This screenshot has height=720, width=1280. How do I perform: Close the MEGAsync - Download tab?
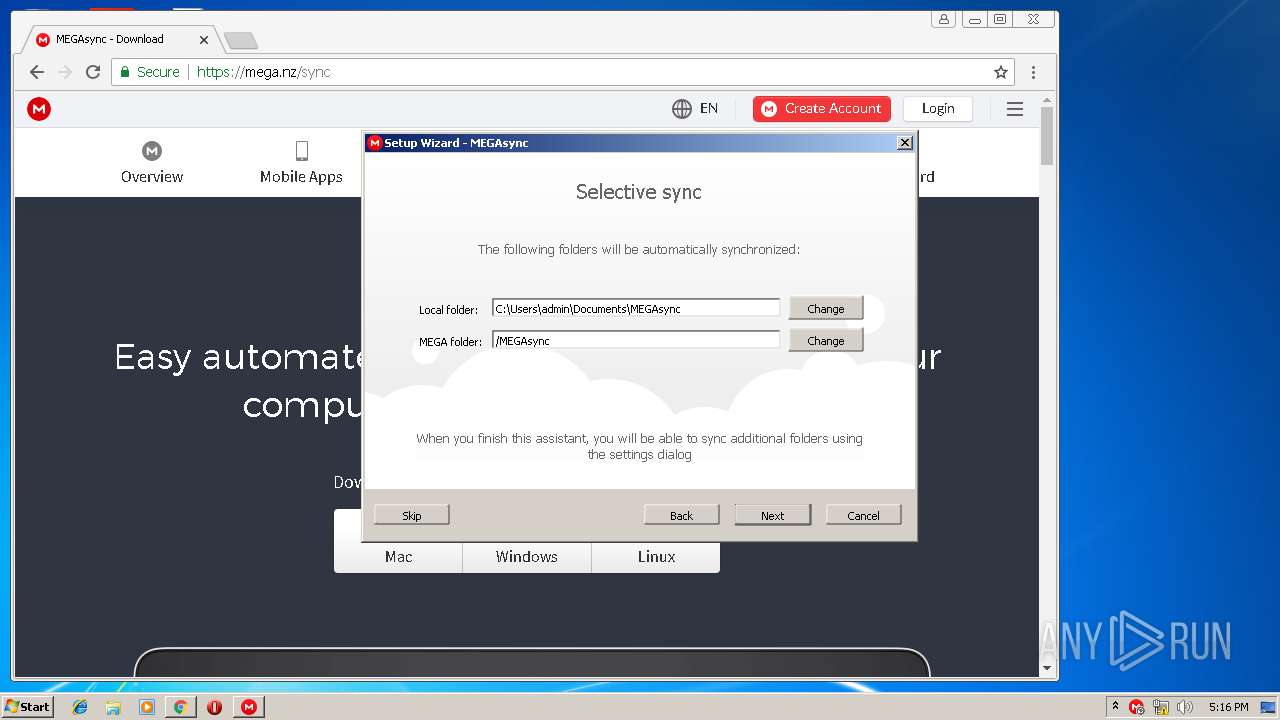coord(204,40)
